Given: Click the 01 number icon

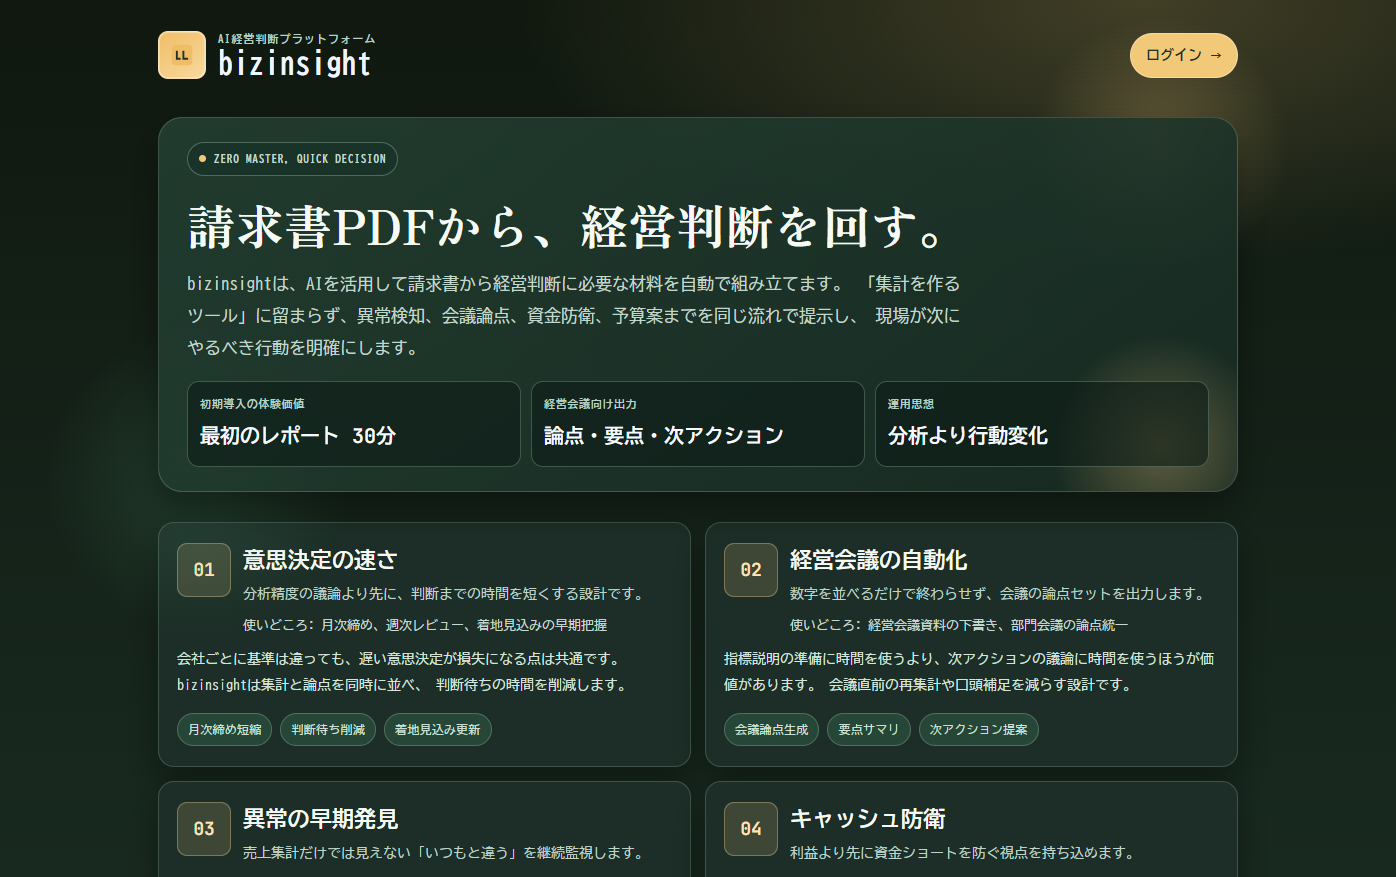Looking at the screenshot, I should (x=204, y=570).
